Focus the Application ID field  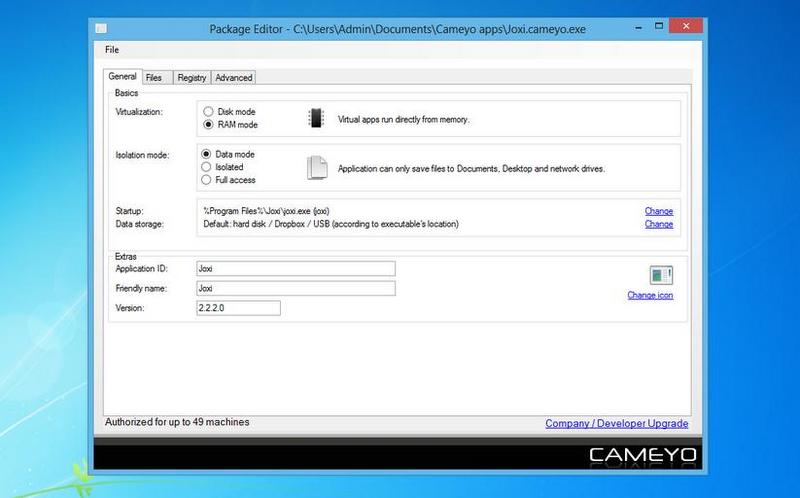click(x=296, y=268)
